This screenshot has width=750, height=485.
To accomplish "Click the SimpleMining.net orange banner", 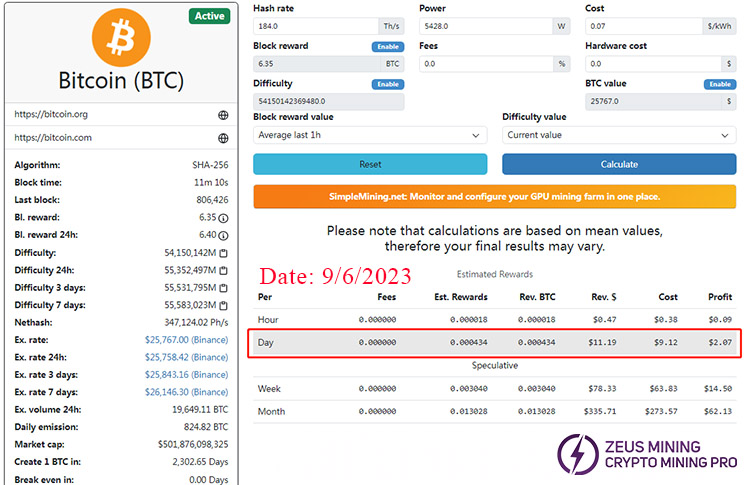I will click(495, 196).
